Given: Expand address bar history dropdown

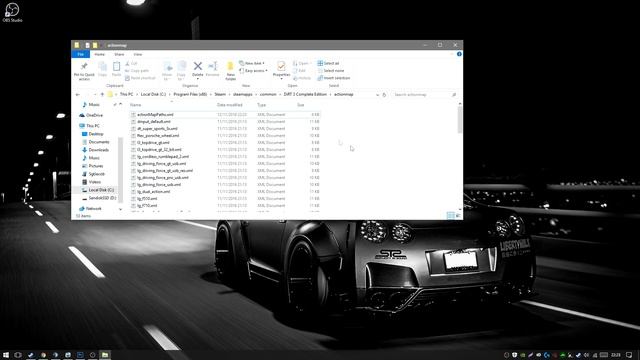Looking at the screenshot, I should [x=377, y=94].
